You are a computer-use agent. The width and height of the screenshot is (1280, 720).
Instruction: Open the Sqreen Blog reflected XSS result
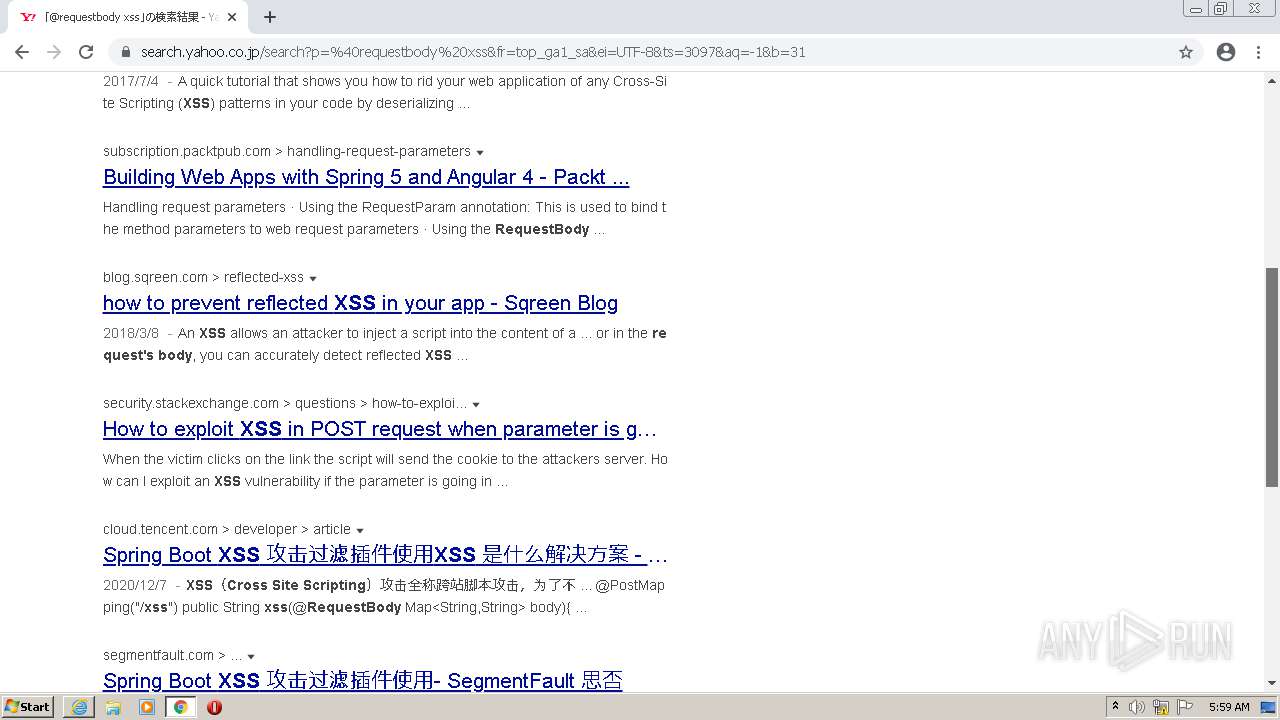360,303
